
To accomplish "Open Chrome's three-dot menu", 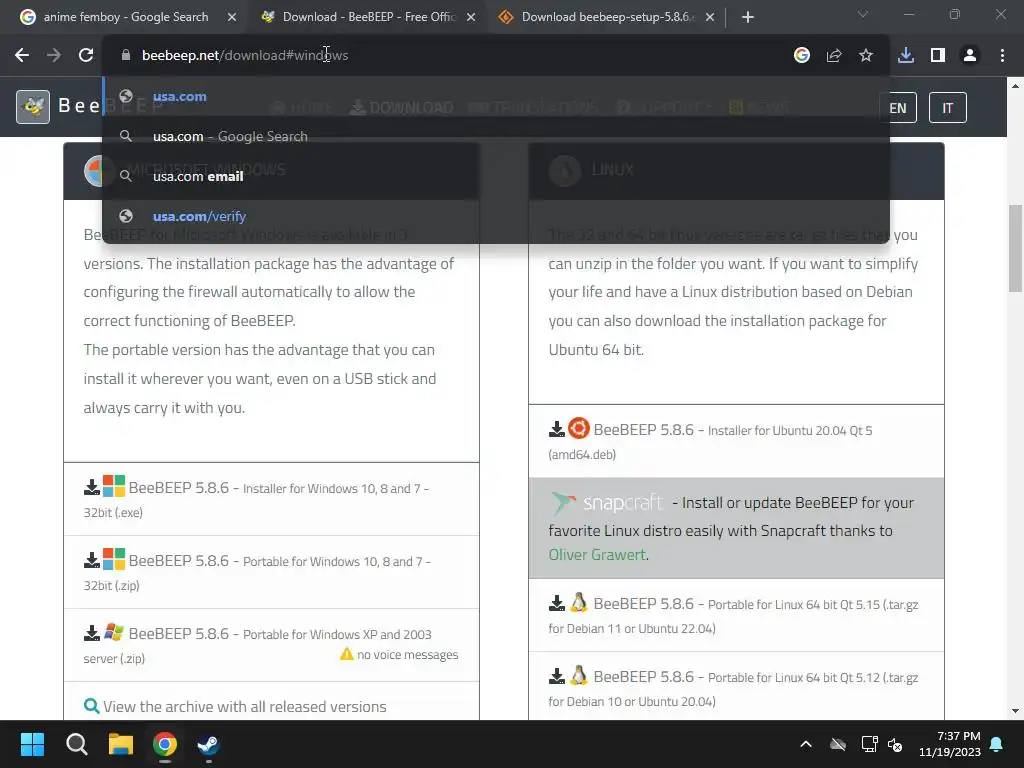I will [x=1002, y=56].
